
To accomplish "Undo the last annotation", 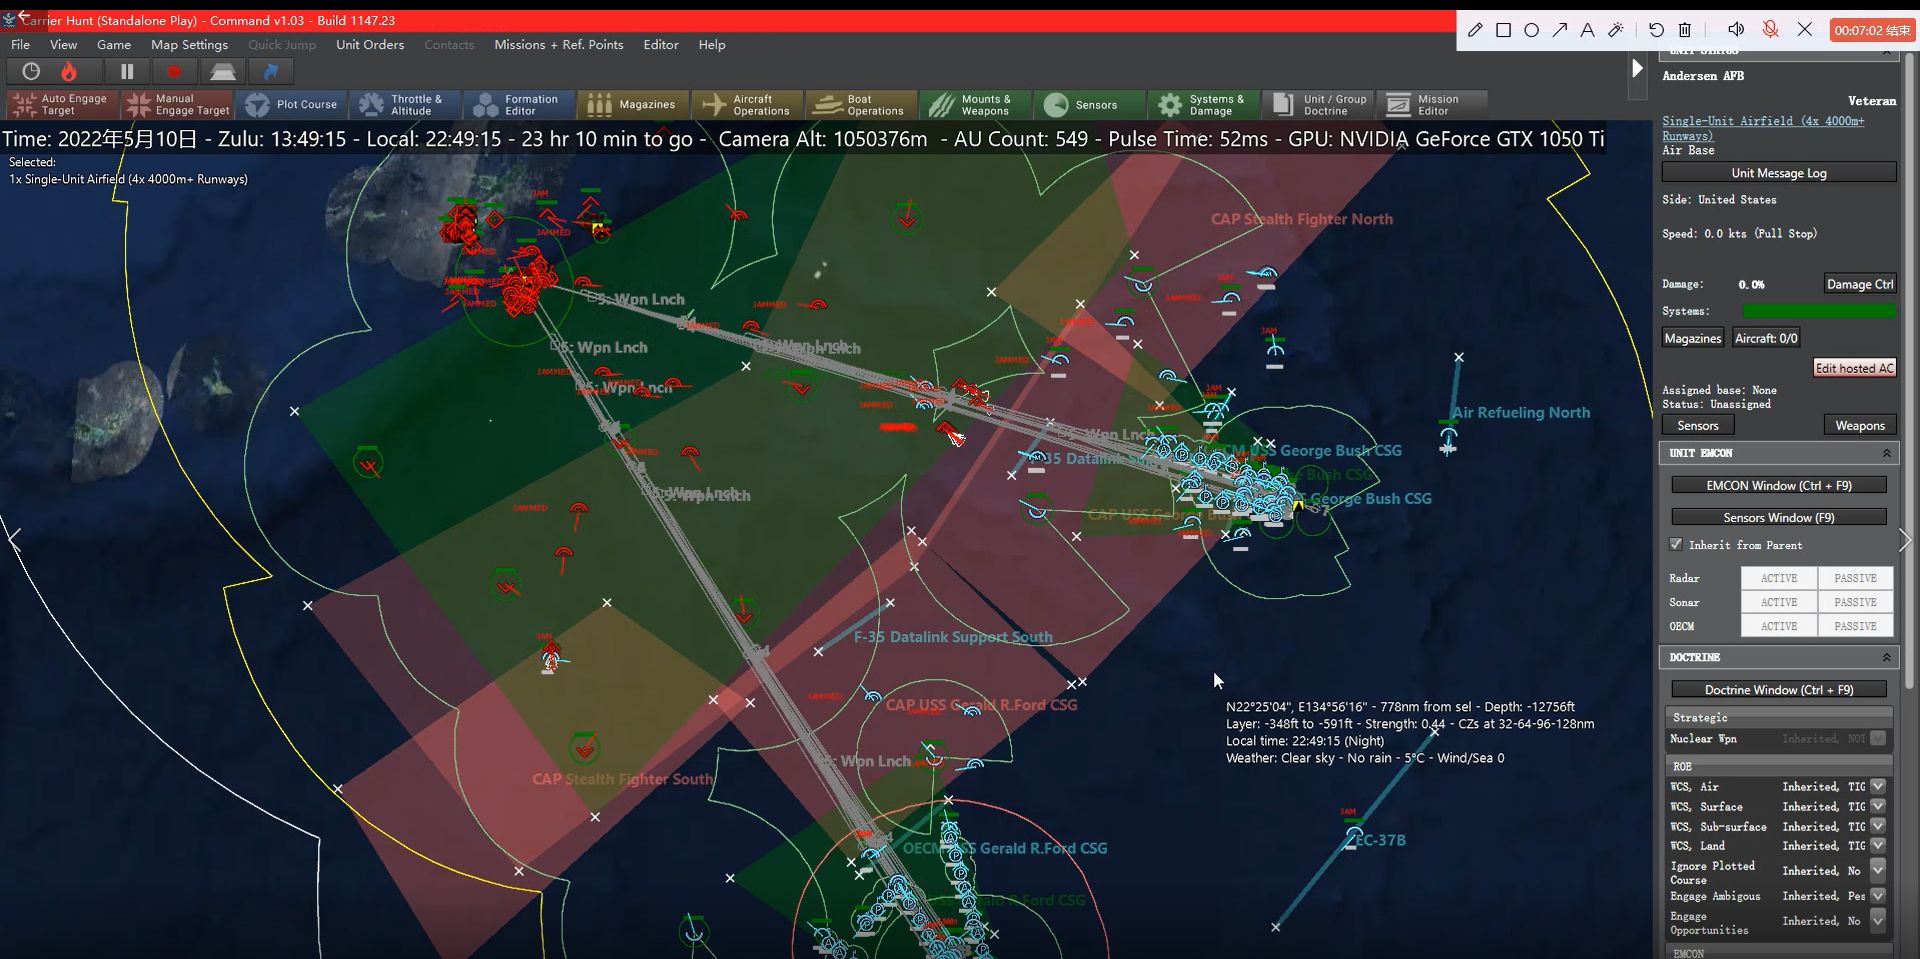I will pos(1656,30).
